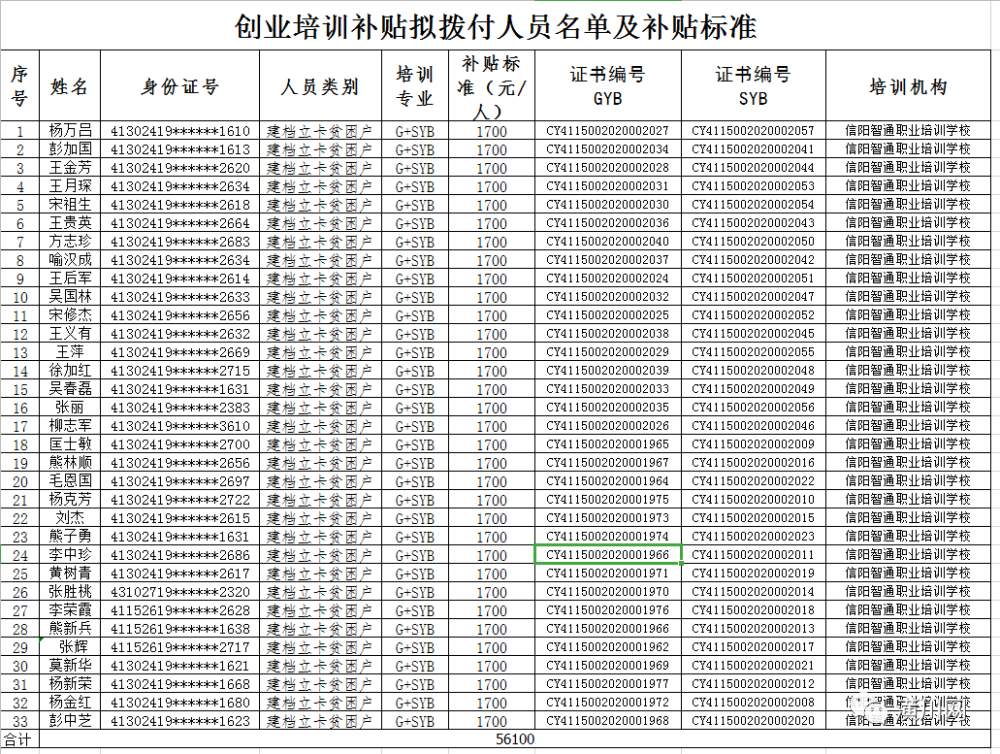Click SYB certificate CY4115002020002055
The width and height of the screenshot is (1000, 754).
click(753, 352)
